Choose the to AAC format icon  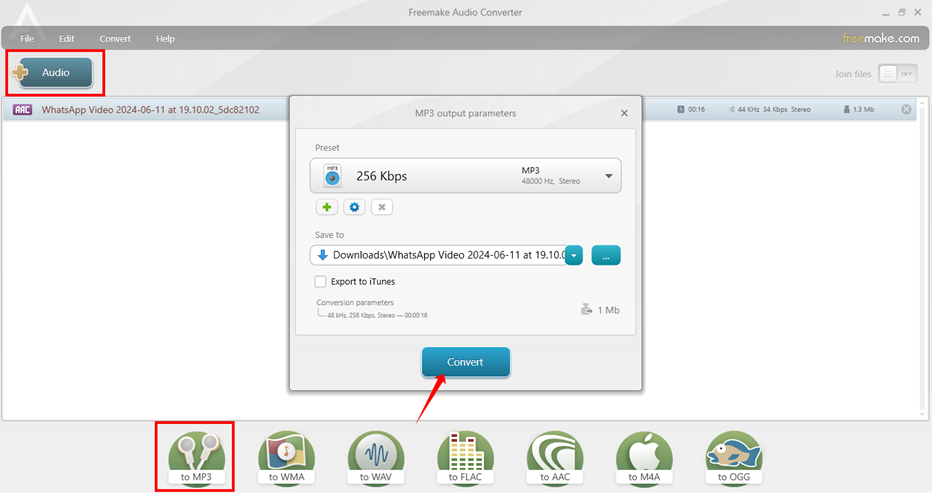(x=555, y=458)
